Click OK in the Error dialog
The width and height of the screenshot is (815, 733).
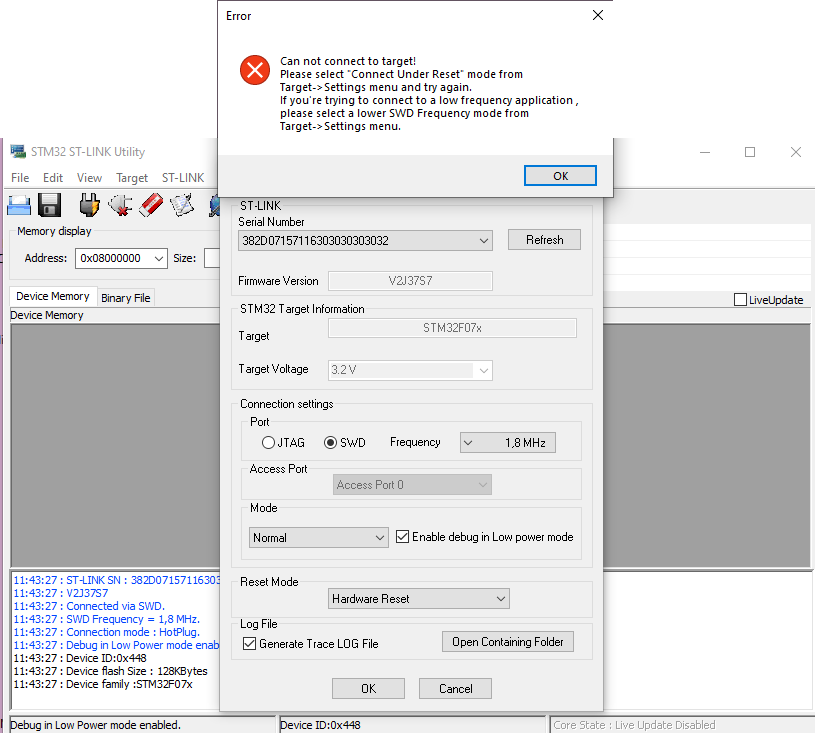point(560,176)
